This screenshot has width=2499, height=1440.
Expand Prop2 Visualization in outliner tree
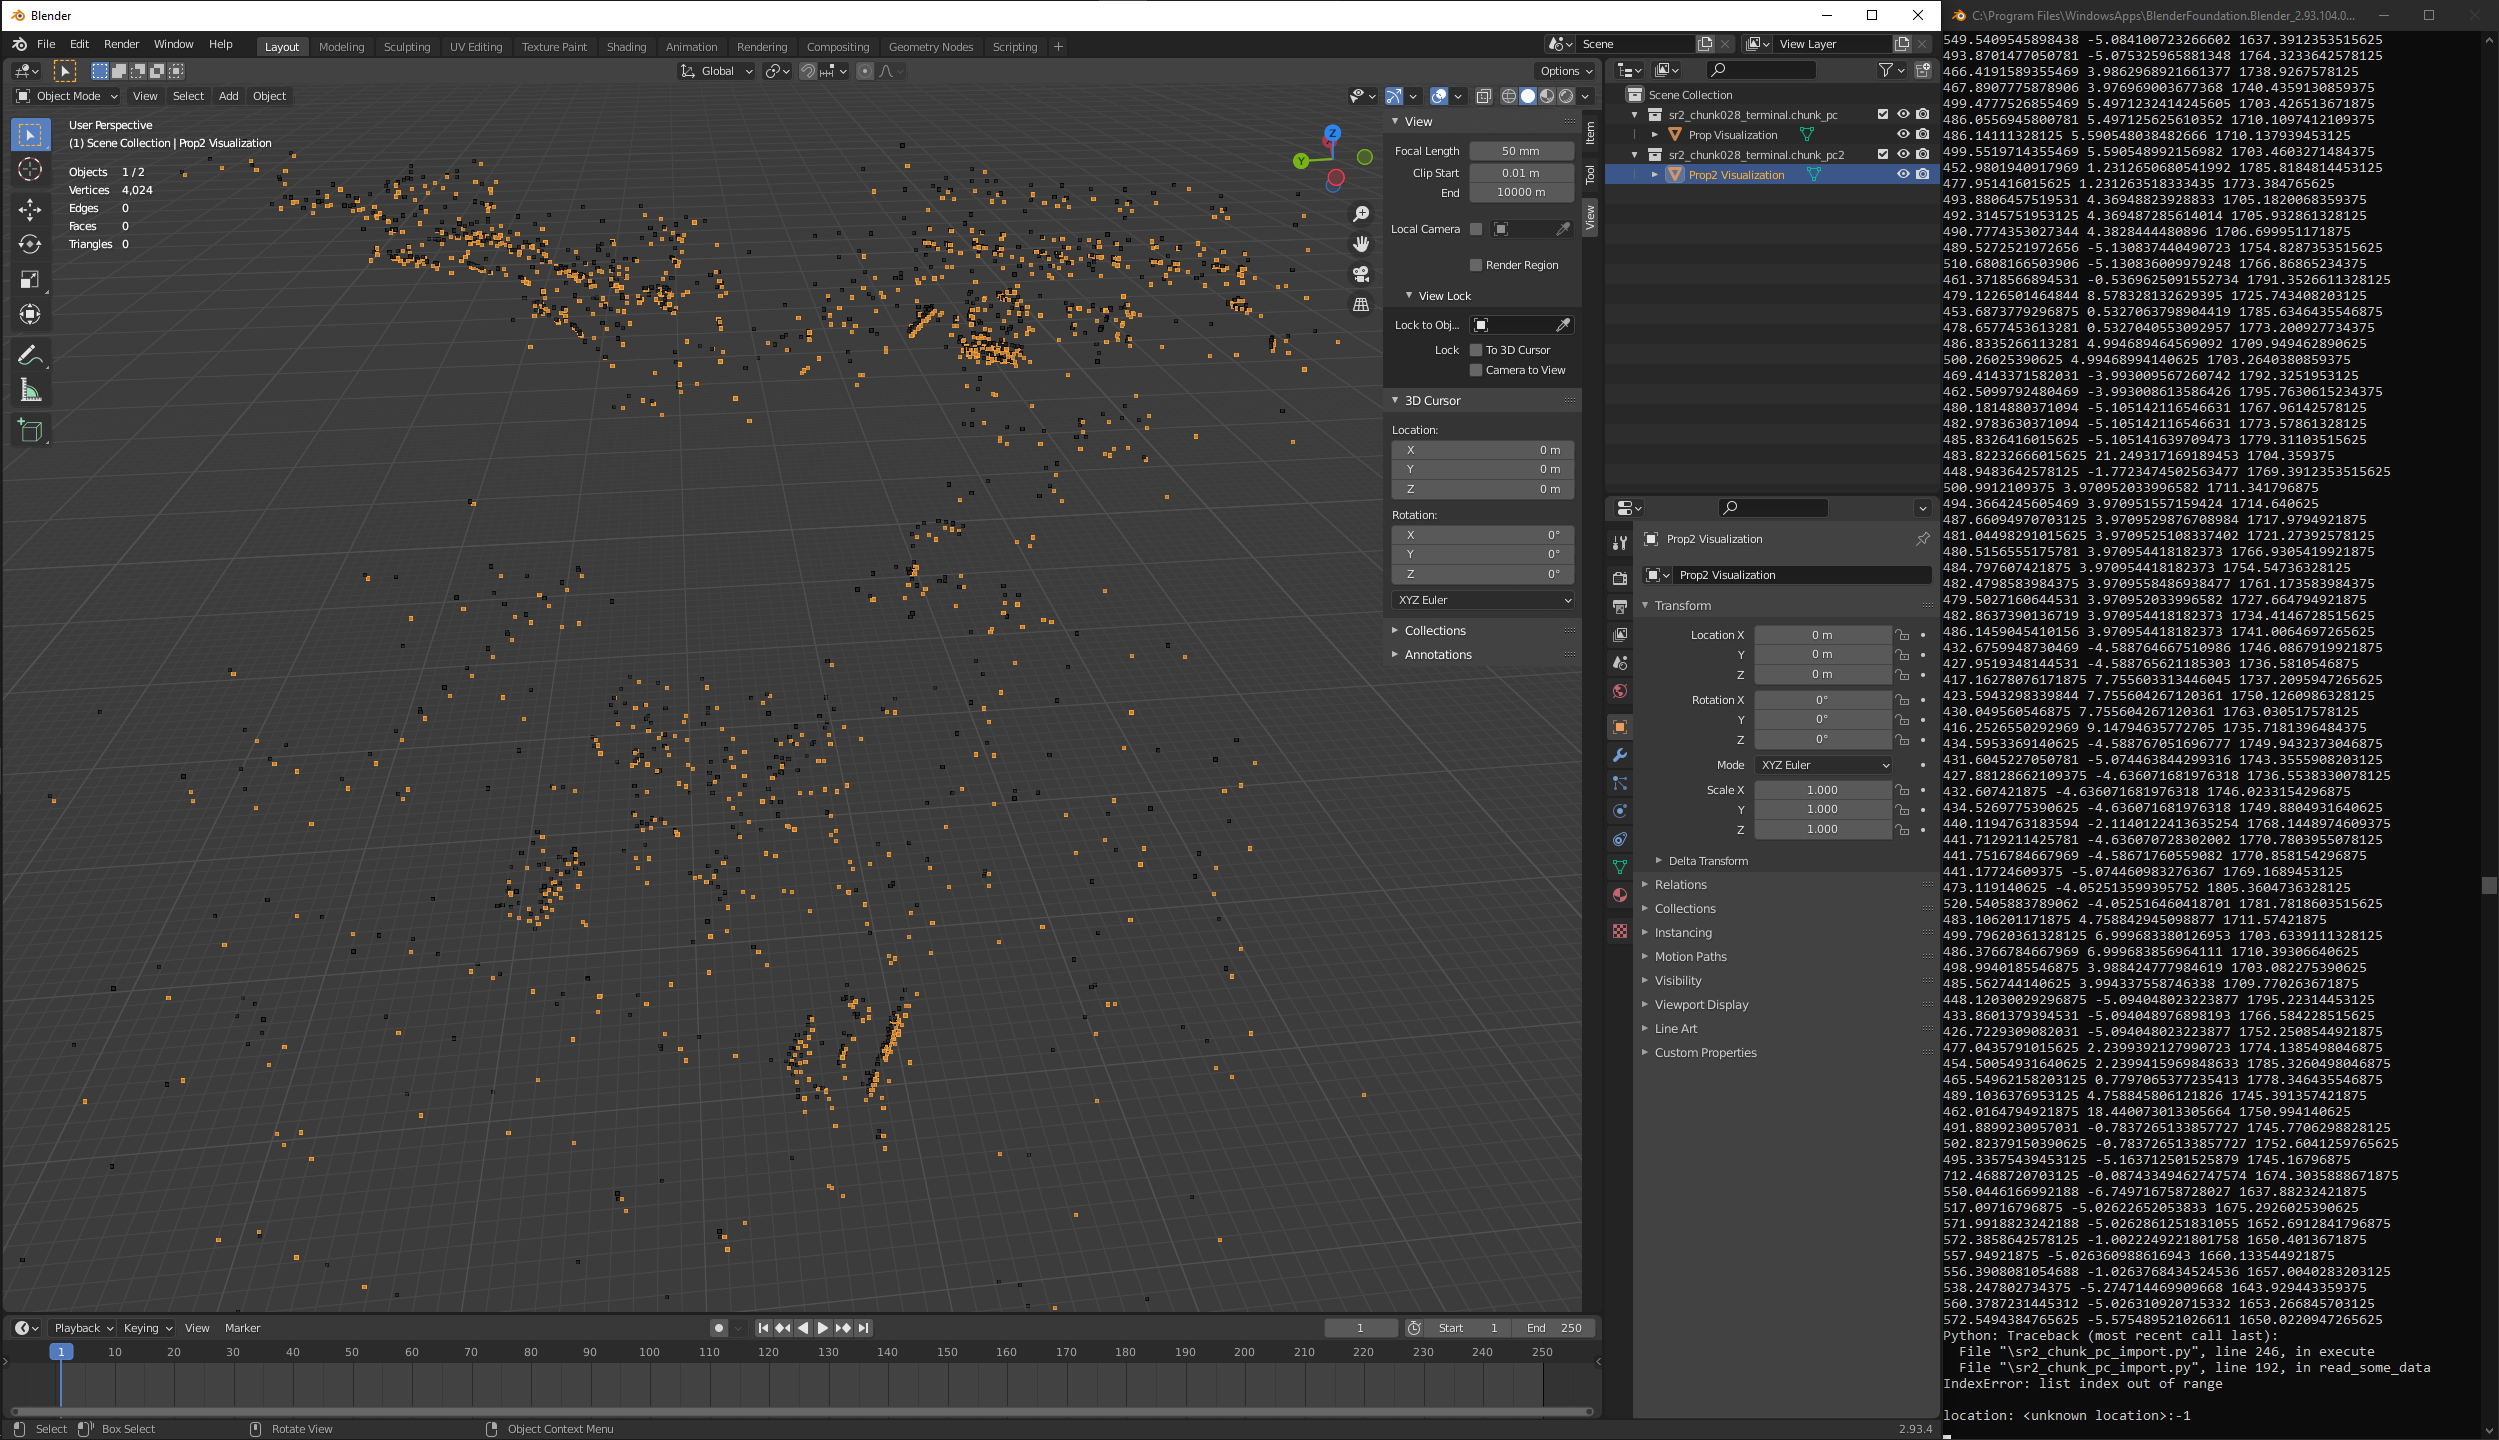(1655, 174)
